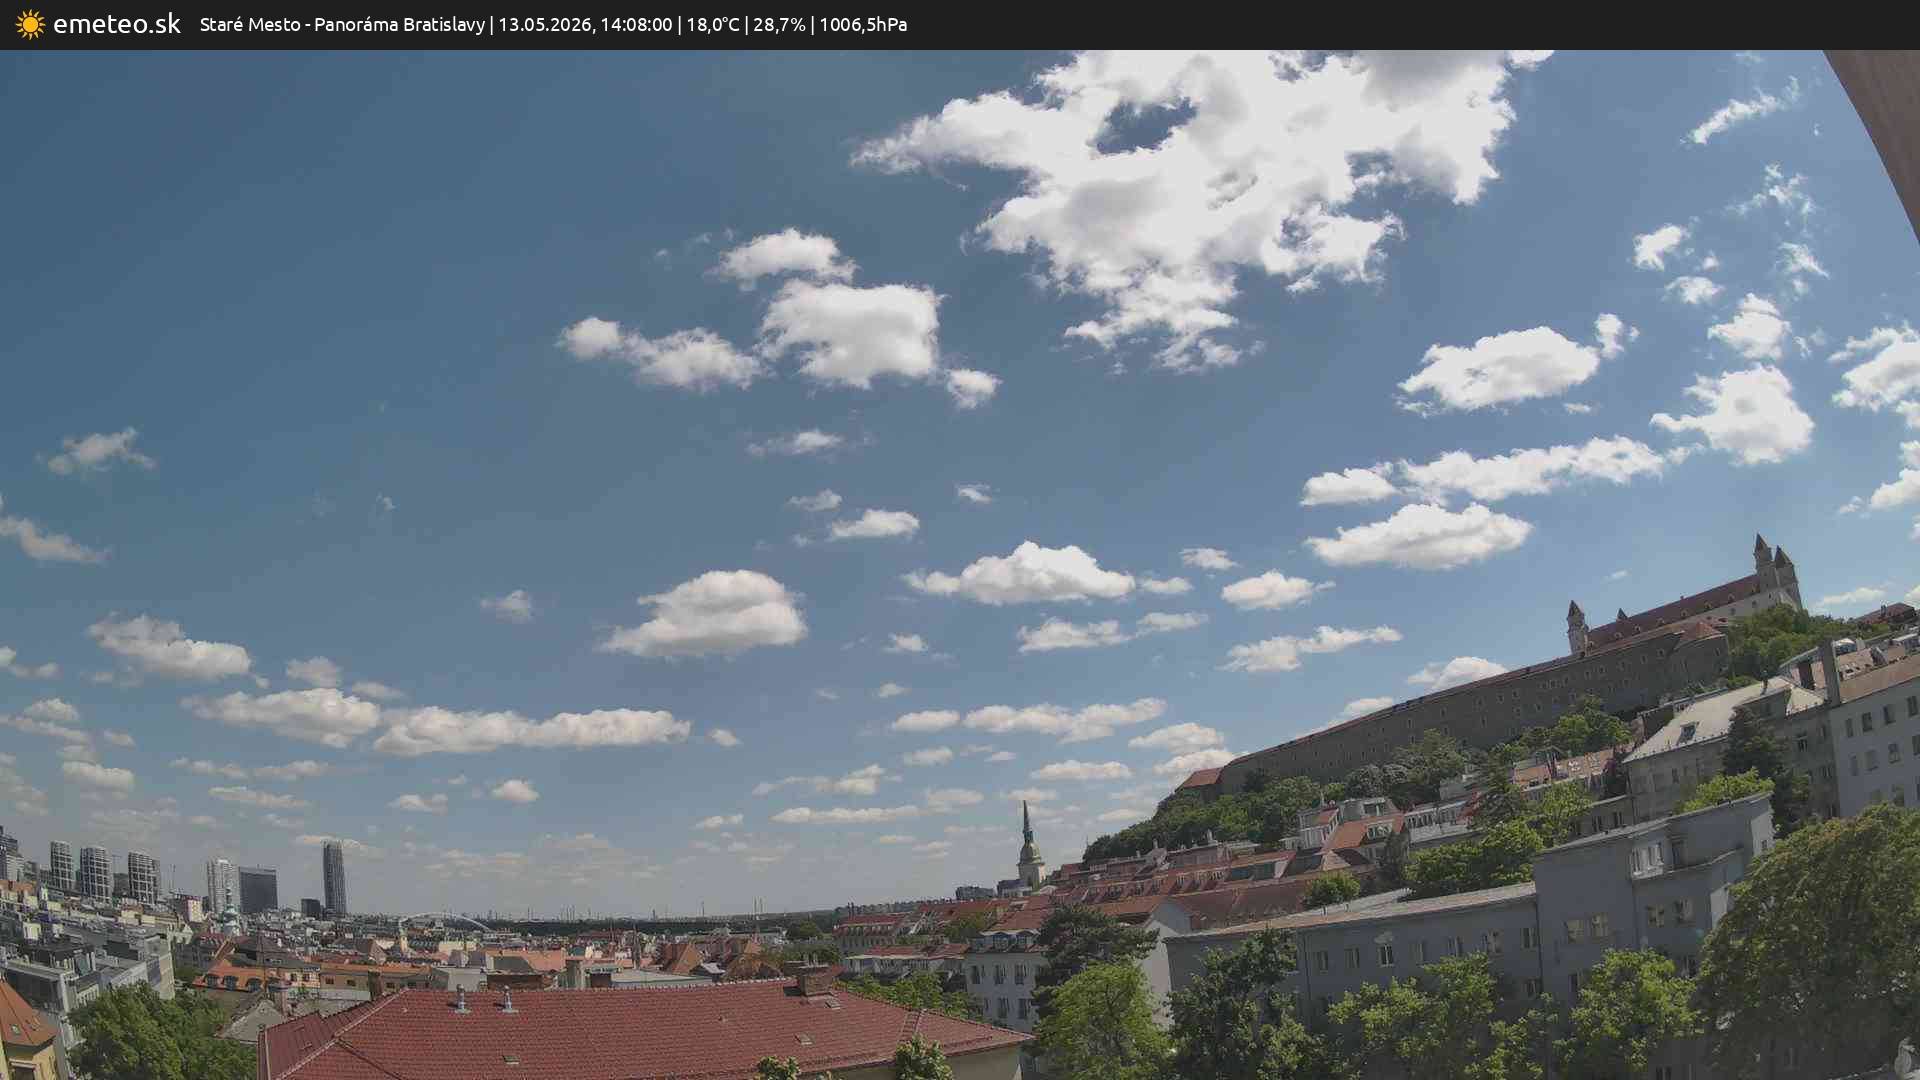Click the humidity value '28,7%'
Screen dimensions: 1920x1080
click(779, 24)
